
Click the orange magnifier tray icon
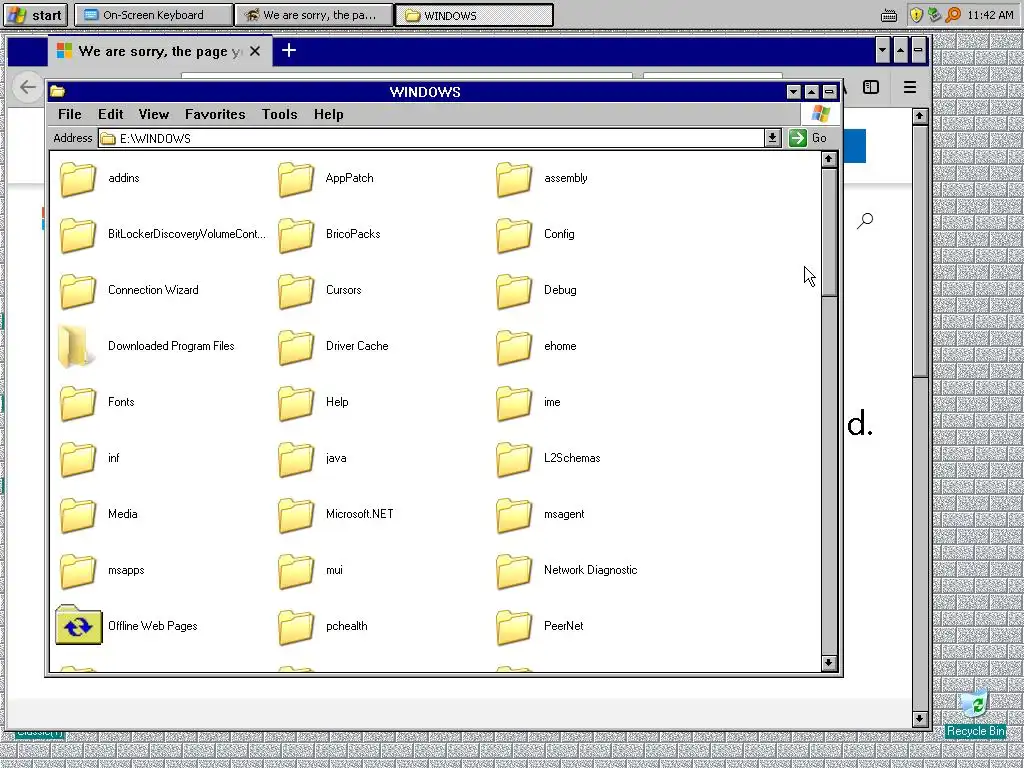[953, 14]
